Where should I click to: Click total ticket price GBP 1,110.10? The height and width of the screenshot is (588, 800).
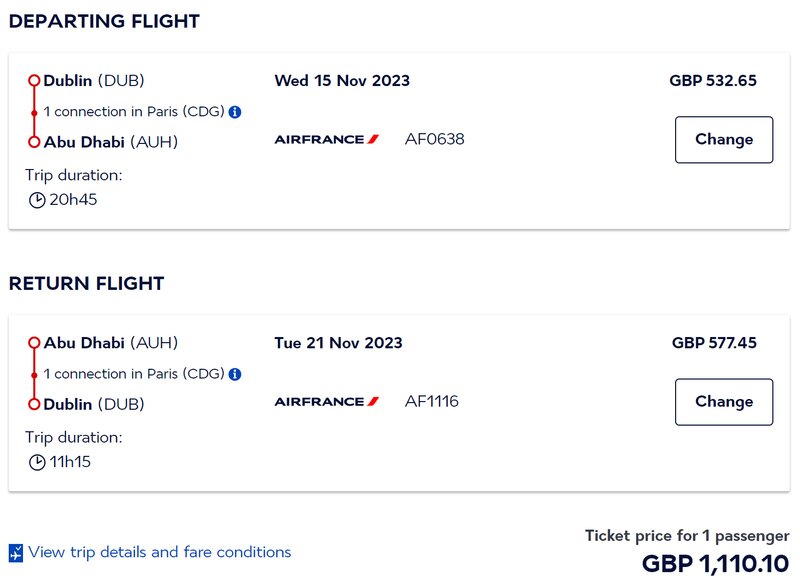(715, 564)
